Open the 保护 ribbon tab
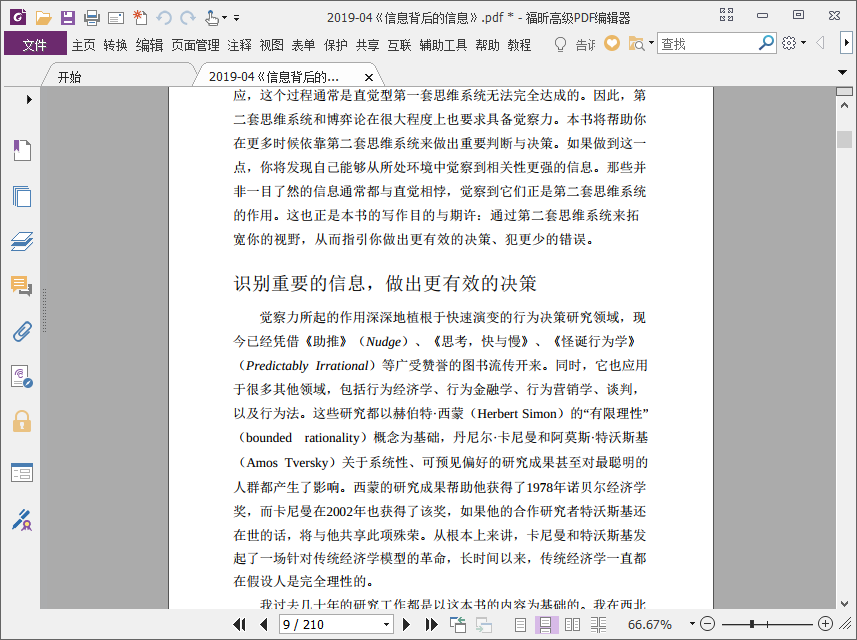 [336, 45]
